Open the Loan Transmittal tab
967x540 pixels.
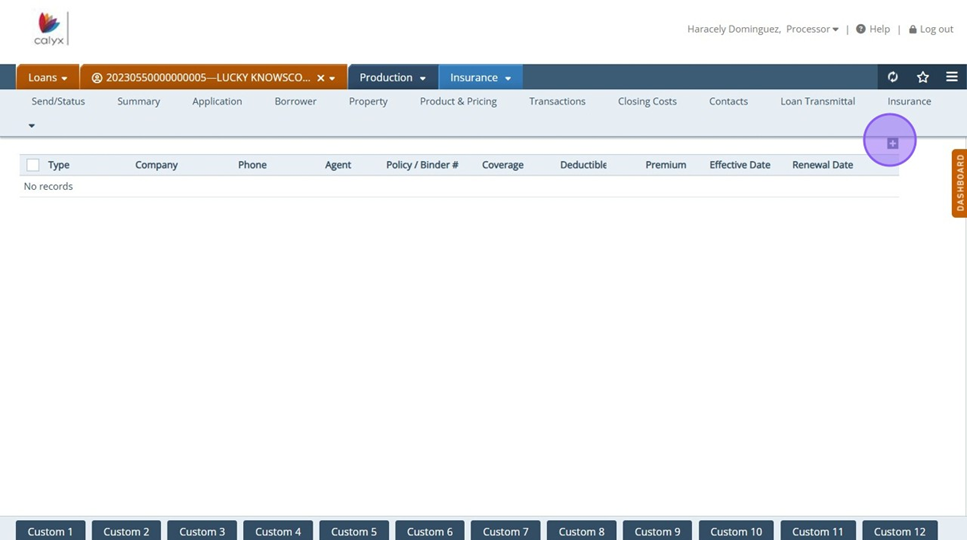coord(817,101)
